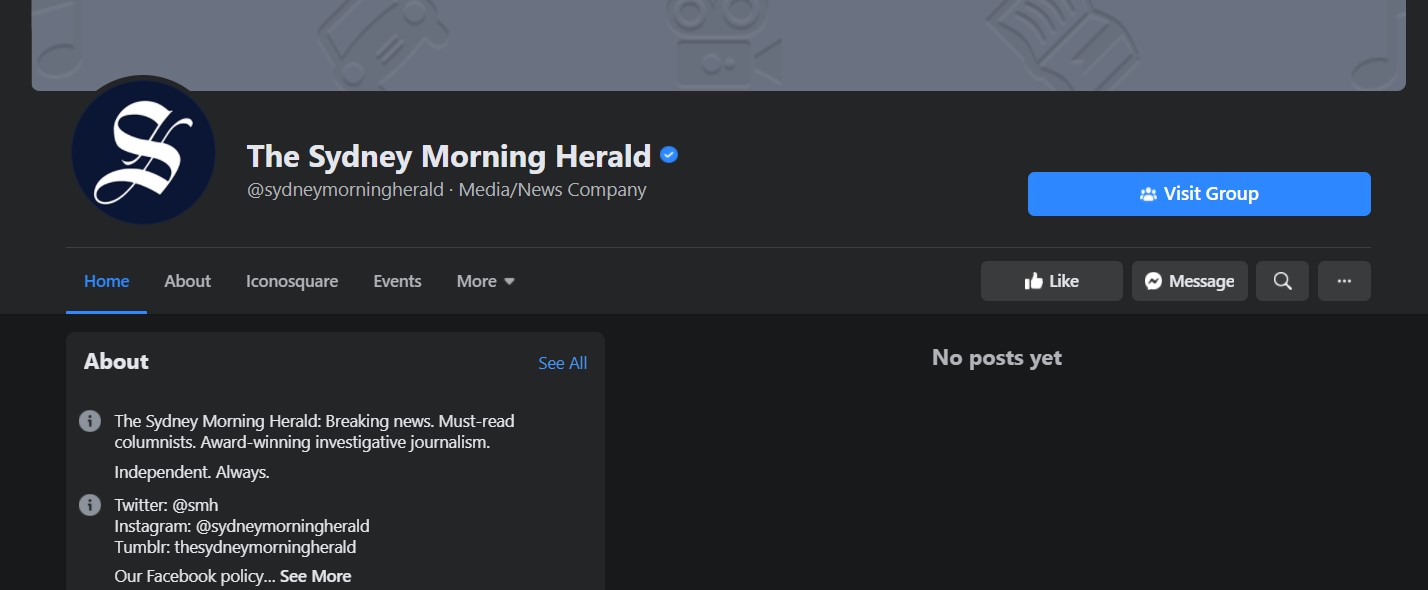Click the magnifying glass search icon
Image resolution: width=1428 pixels, height=590 pixels.
(1283, 281)
